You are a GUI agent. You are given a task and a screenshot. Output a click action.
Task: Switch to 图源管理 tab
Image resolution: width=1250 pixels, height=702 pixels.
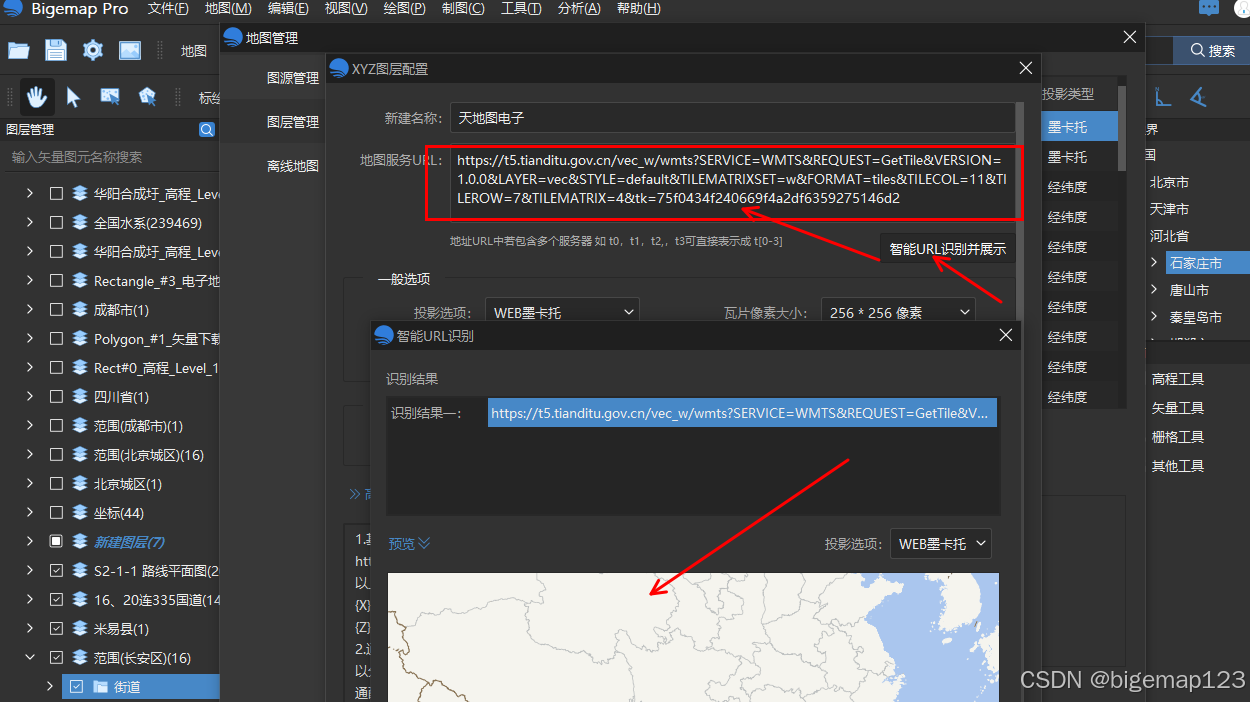293,78
